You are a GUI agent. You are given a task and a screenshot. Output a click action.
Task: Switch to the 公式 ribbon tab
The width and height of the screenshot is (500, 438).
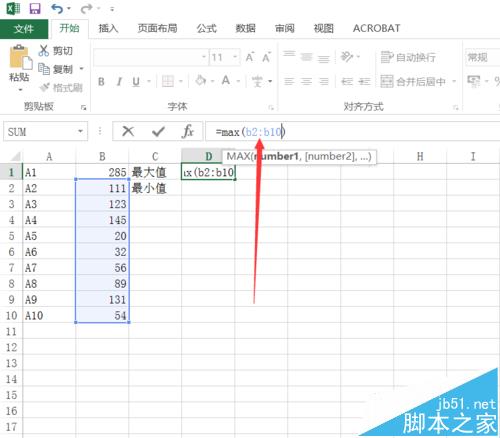(x=206, y=28)
